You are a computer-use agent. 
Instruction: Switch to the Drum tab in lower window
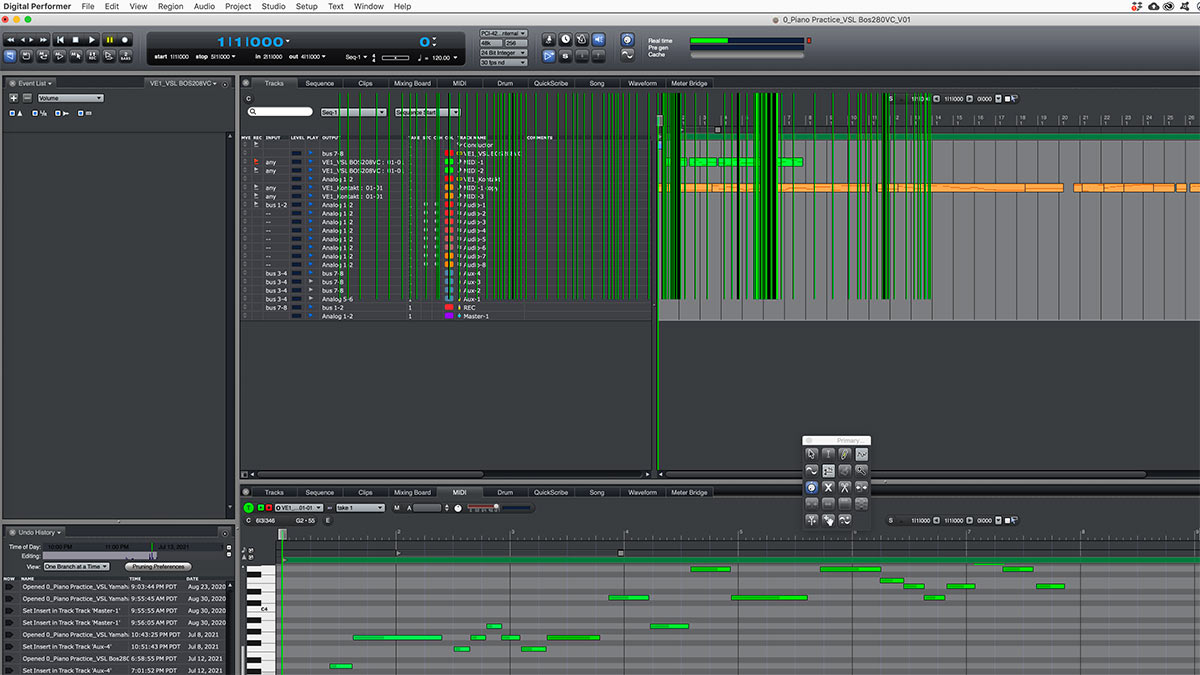click(x=505, y=493)
